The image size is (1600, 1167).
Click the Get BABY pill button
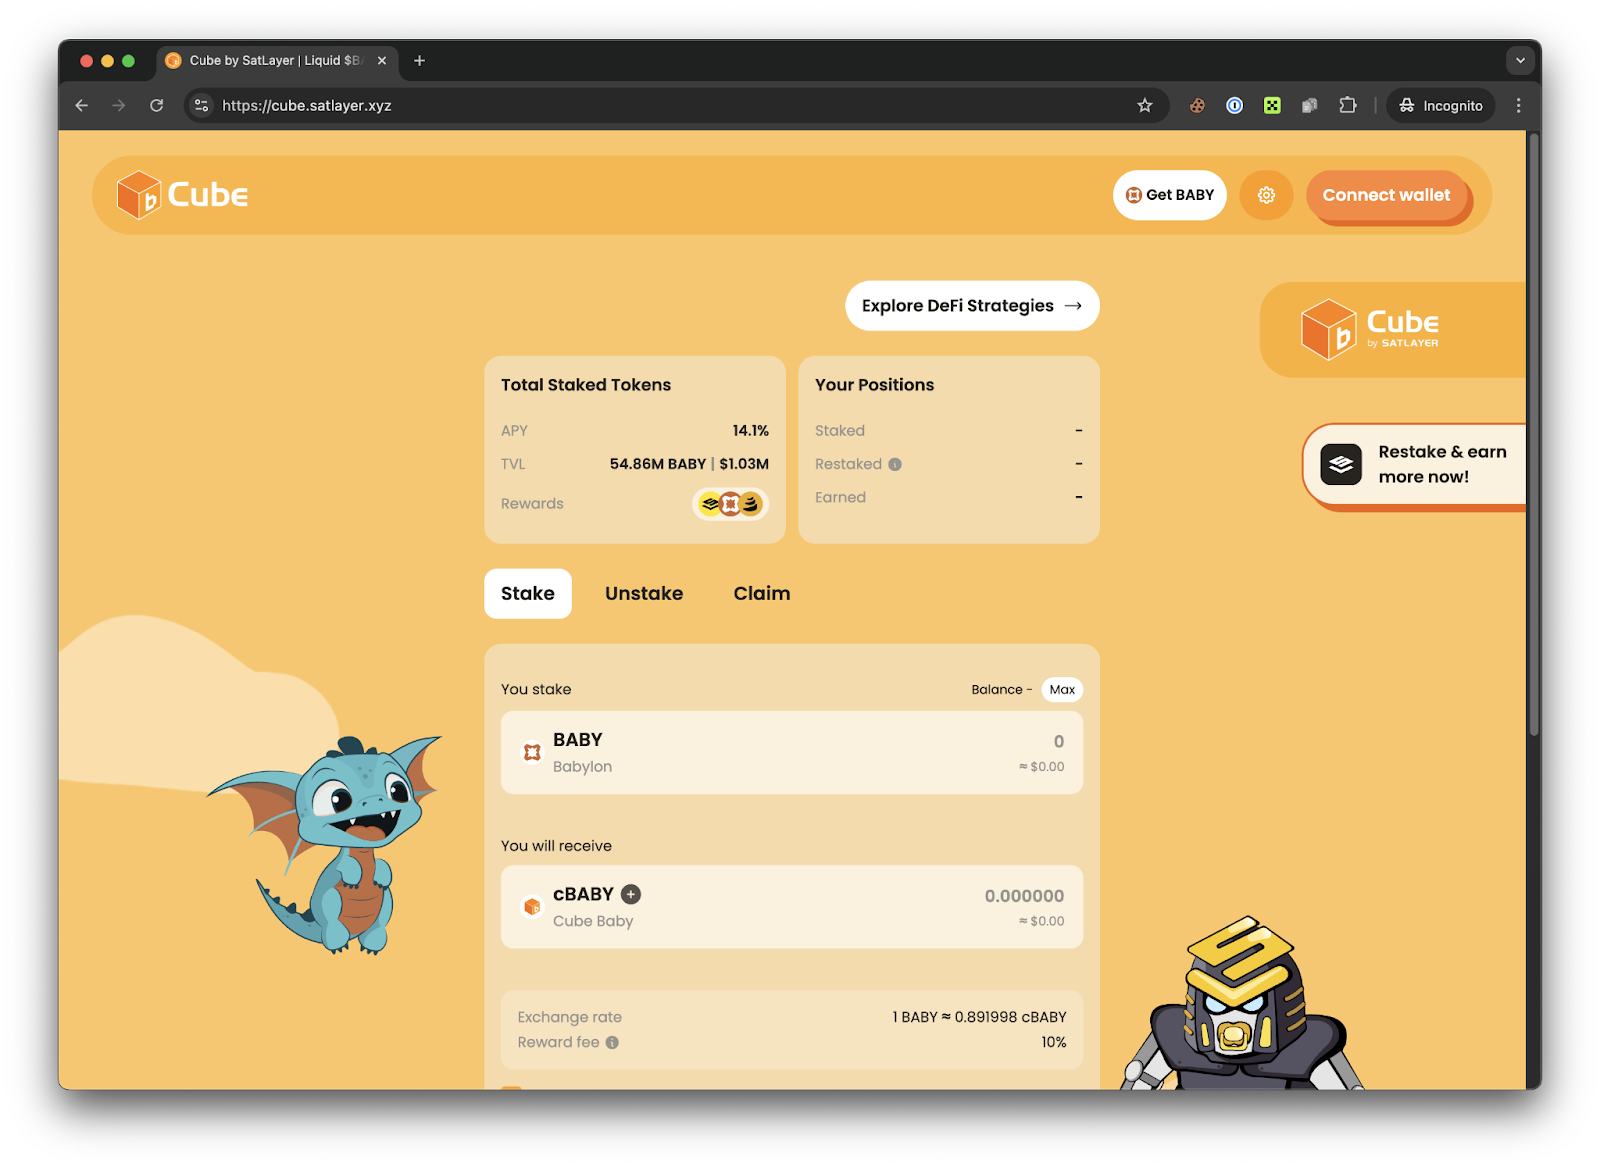1169,195
